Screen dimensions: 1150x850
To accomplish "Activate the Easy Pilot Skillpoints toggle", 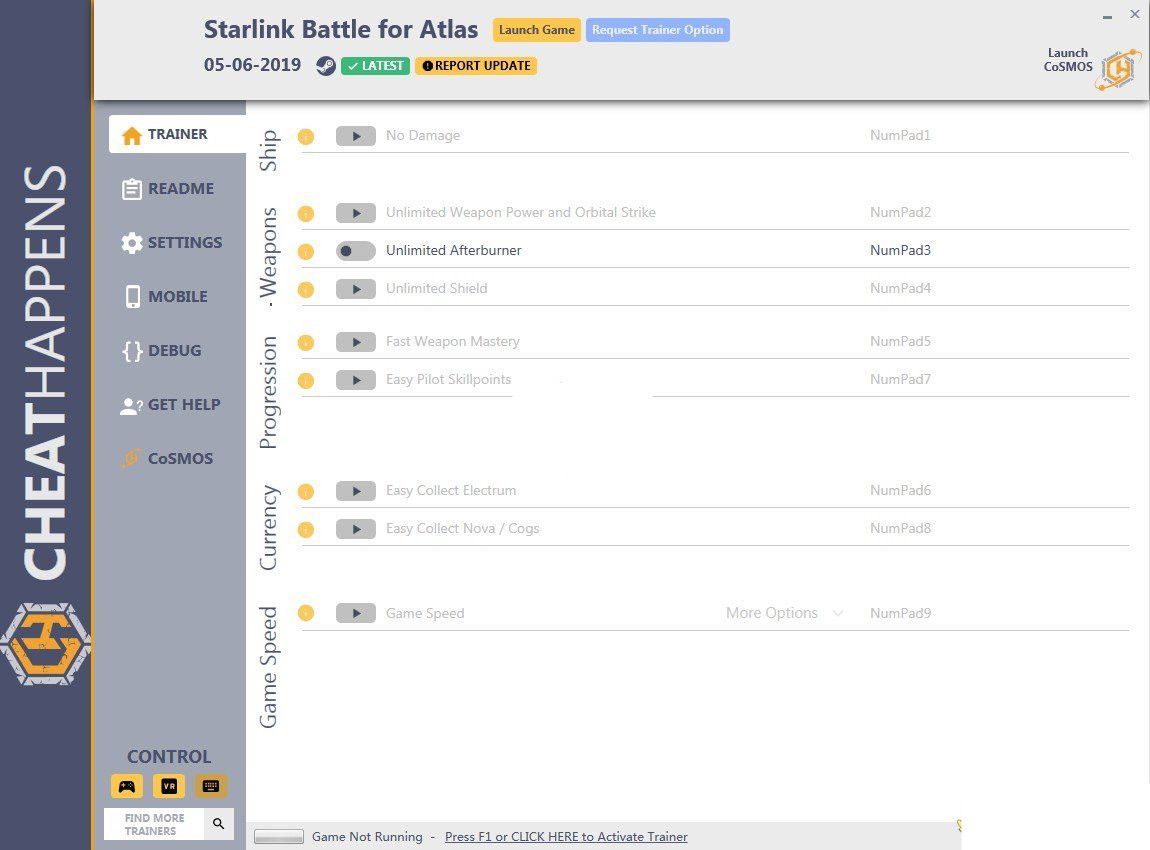I will tap(356, 380).
